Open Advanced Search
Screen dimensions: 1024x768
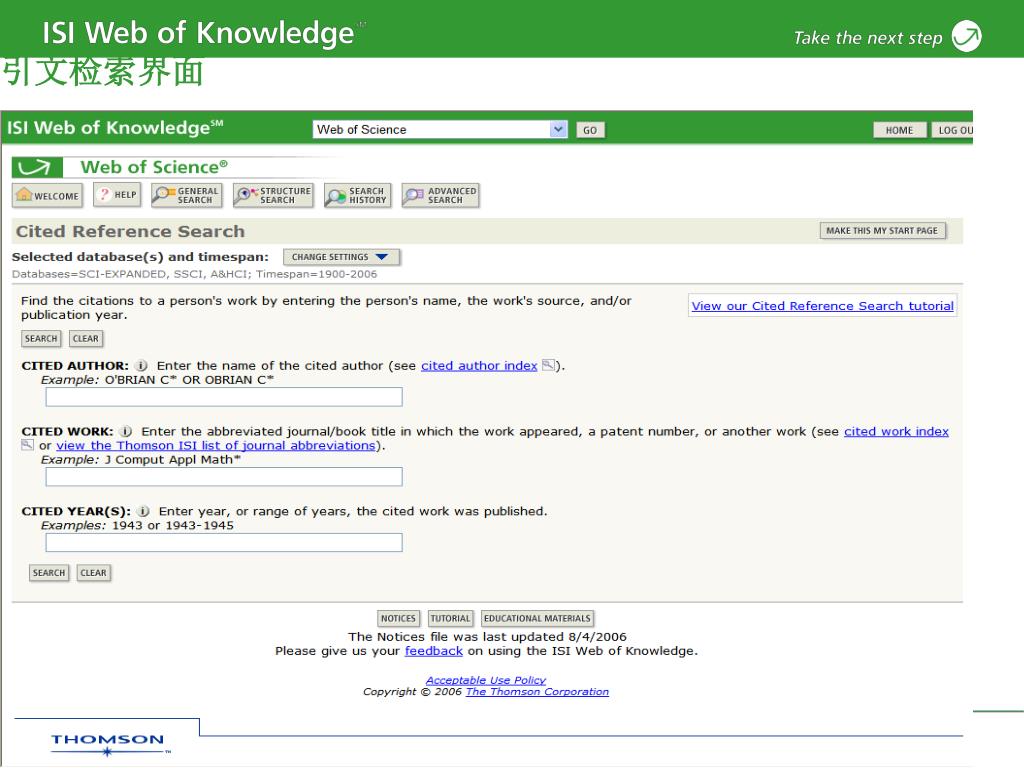[440, 195]
